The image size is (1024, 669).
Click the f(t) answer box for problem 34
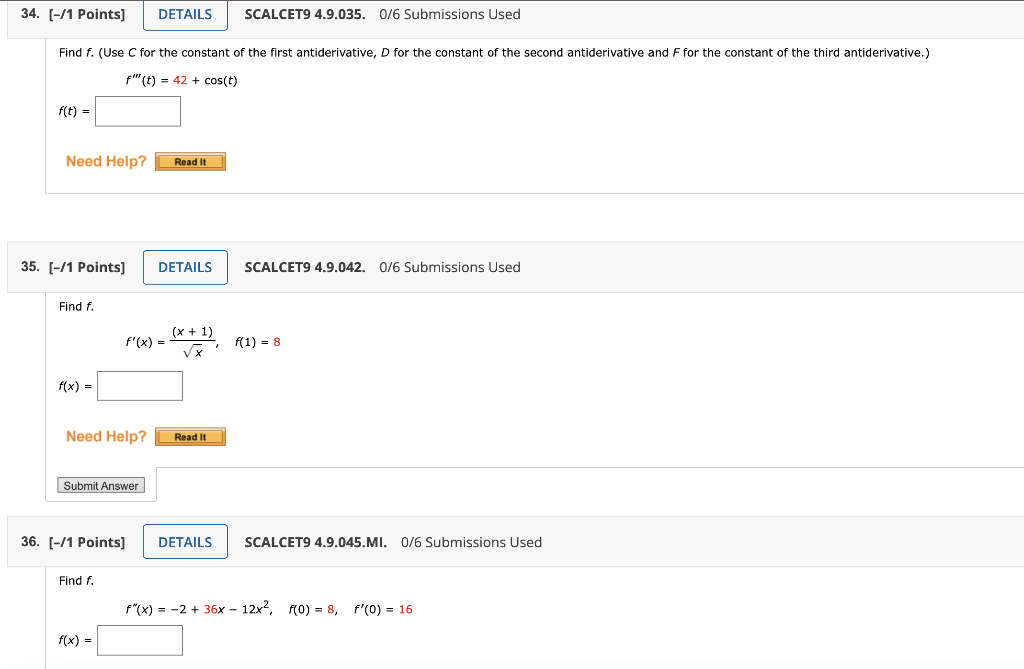(x=137, y=111)
